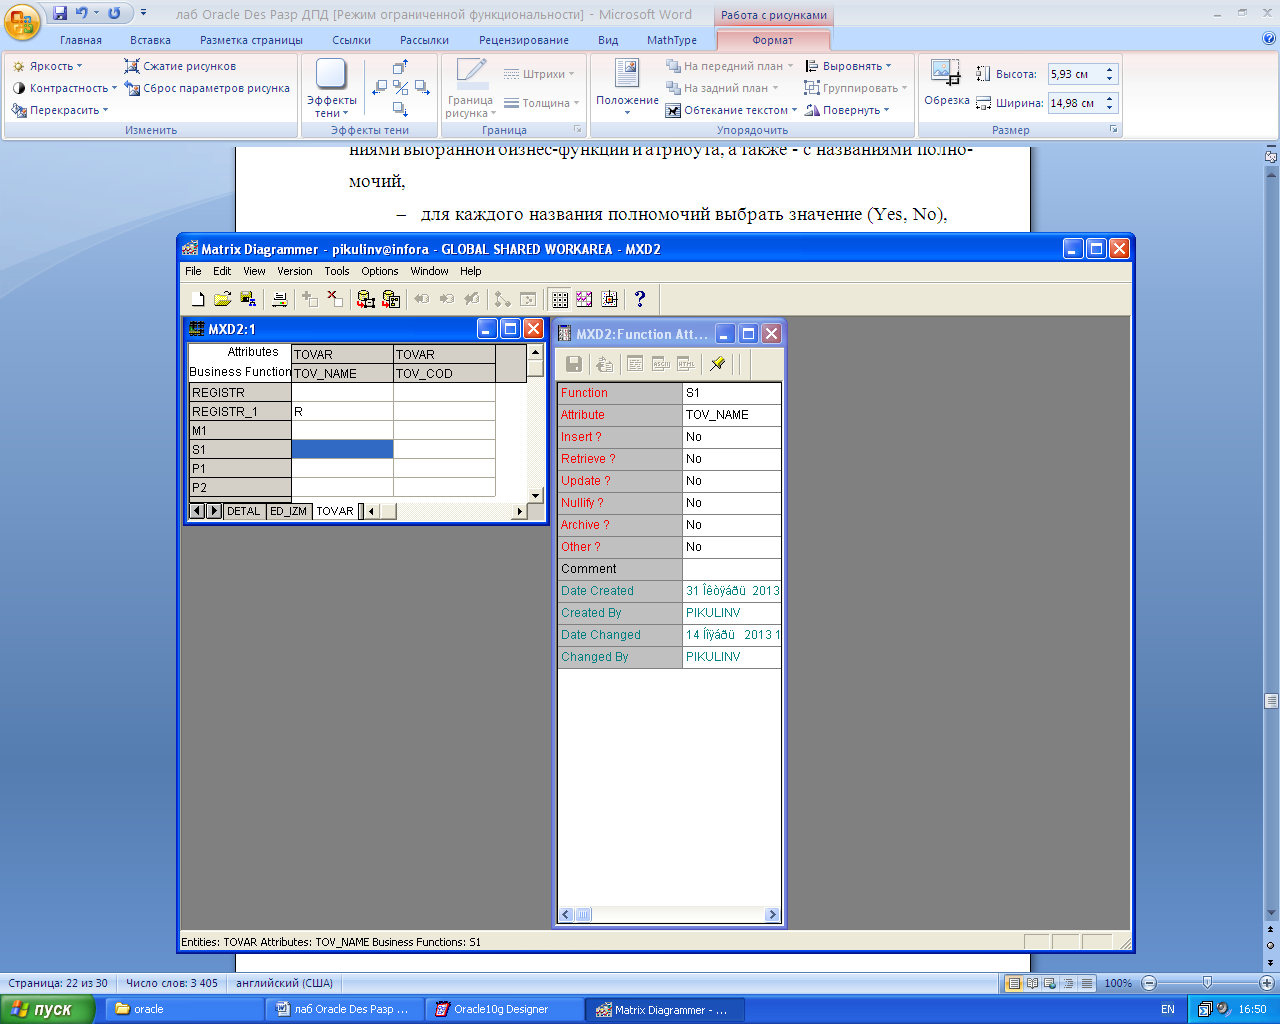Click the Обрезка crop tool

946,83
